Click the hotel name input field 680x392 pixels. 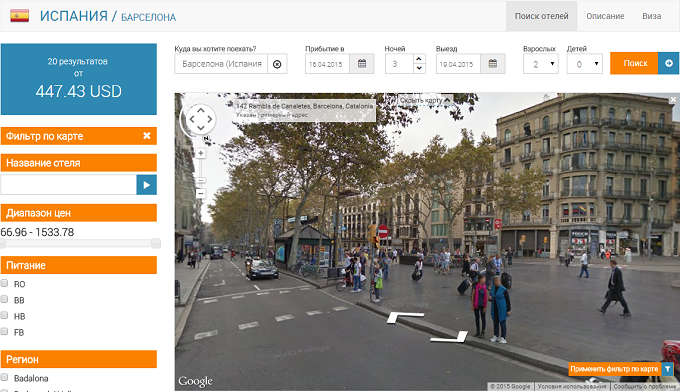click(x=69, y=185)
